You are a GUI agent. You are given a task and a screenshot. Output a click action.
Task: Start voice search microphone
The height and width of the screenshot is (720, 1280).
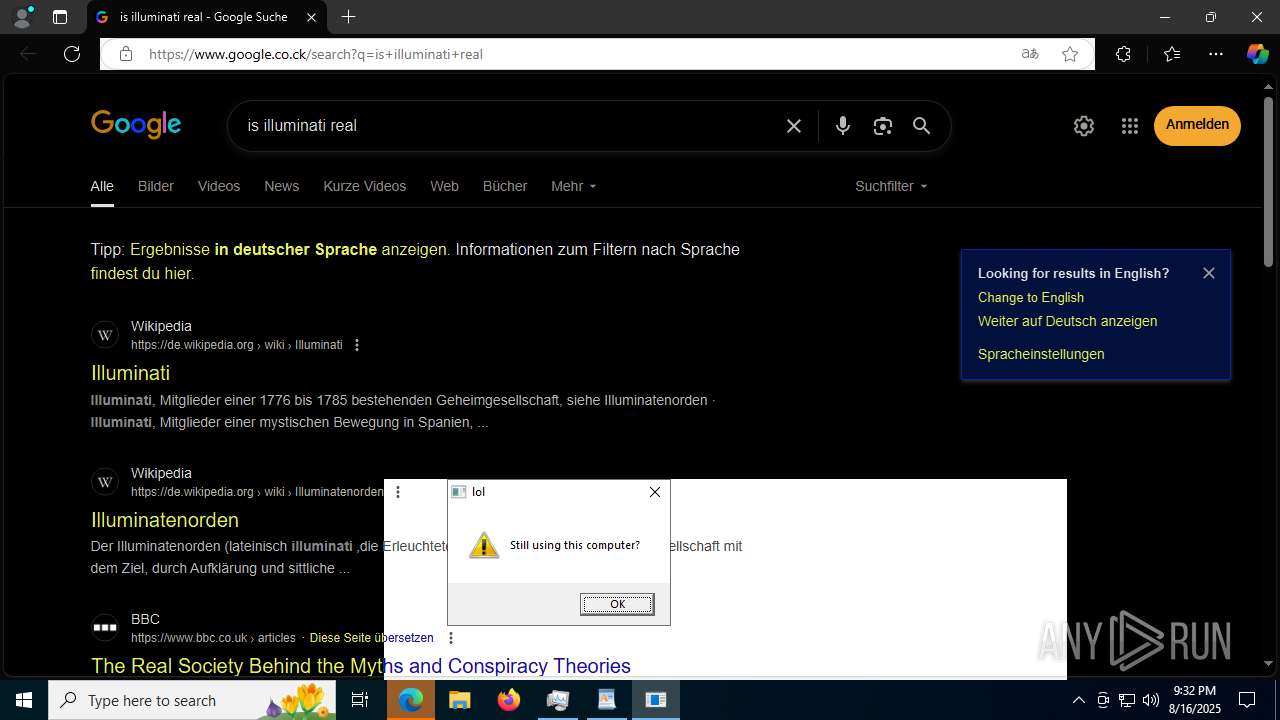(843, 126)
